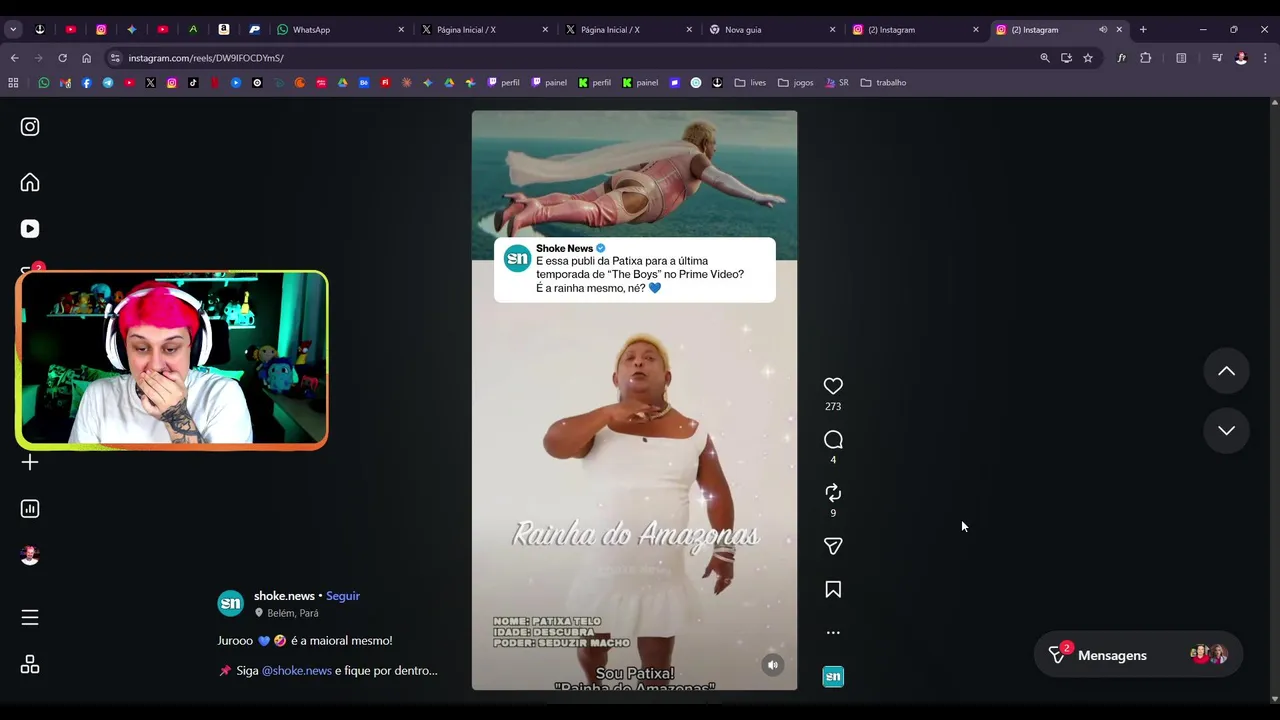The image size is (1280, 720).
Task: Open the Mensagens floating panel
Action: pos(1138,655)
